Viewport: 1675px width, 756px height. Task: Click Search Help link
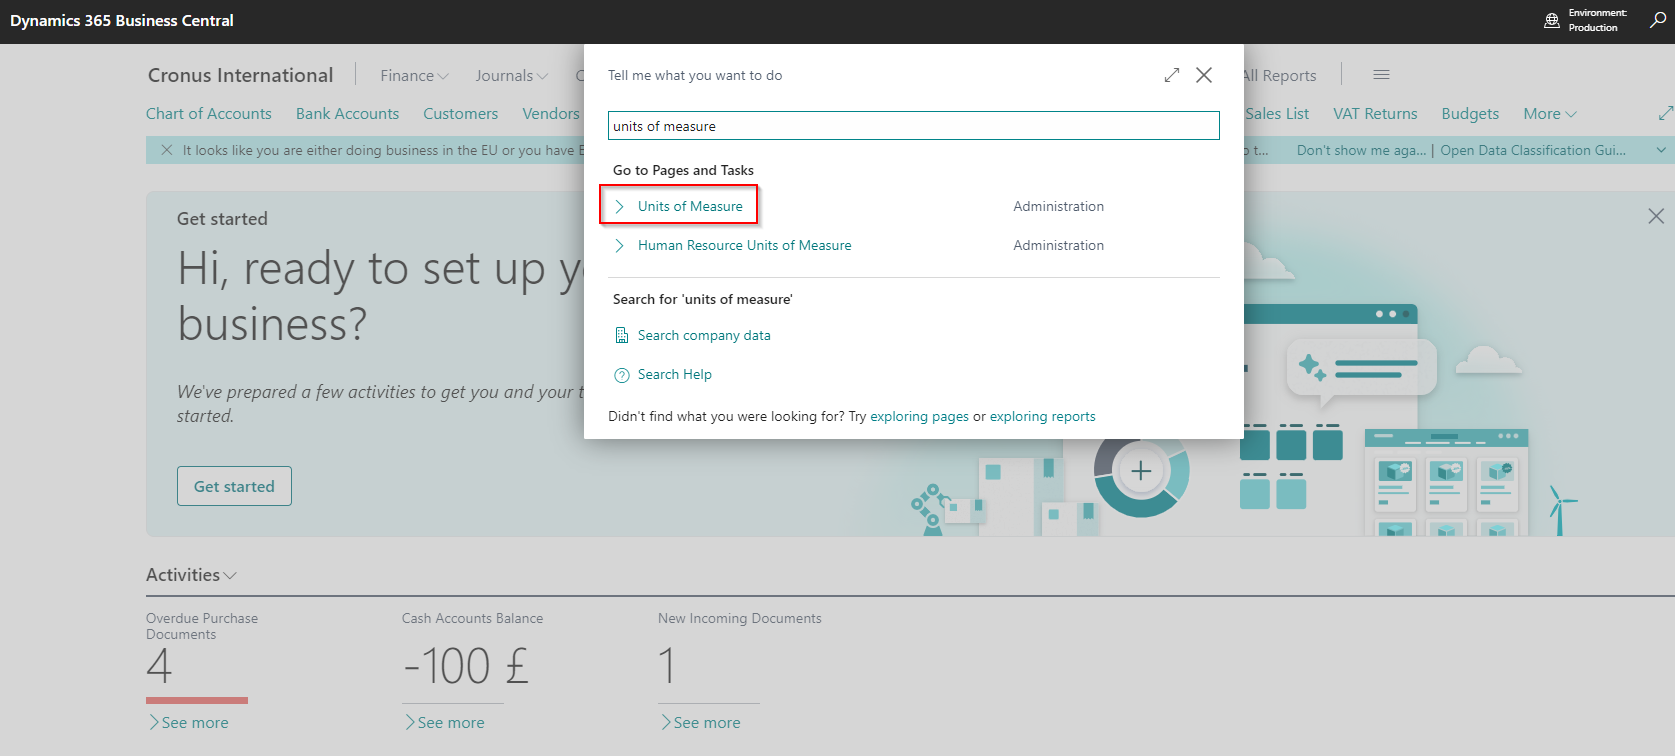pos(675,375)
